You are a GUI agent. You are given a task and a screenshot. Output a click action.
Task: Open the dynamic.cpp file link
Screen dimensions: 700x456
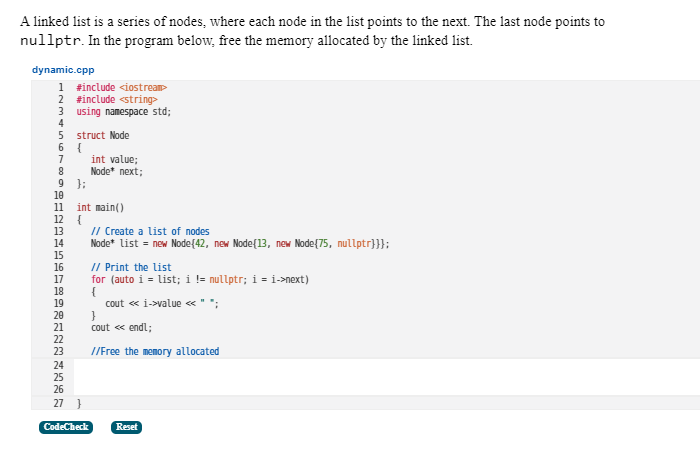click(x=63, y=70)
